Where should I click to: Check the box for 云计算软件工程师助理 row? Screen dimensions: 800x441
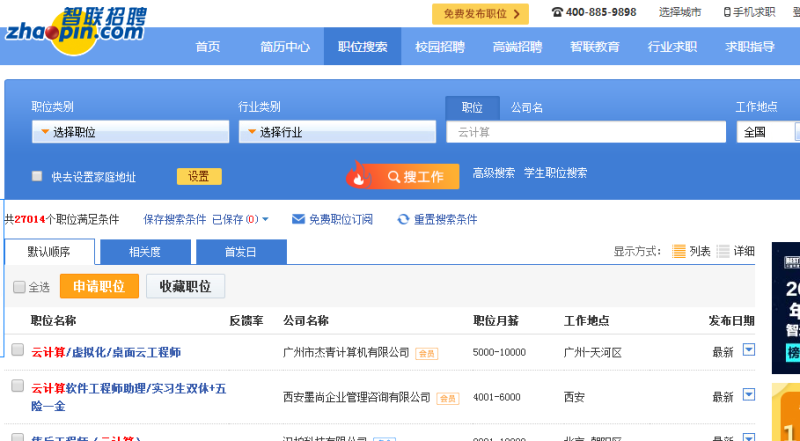[x=18, y=386]
